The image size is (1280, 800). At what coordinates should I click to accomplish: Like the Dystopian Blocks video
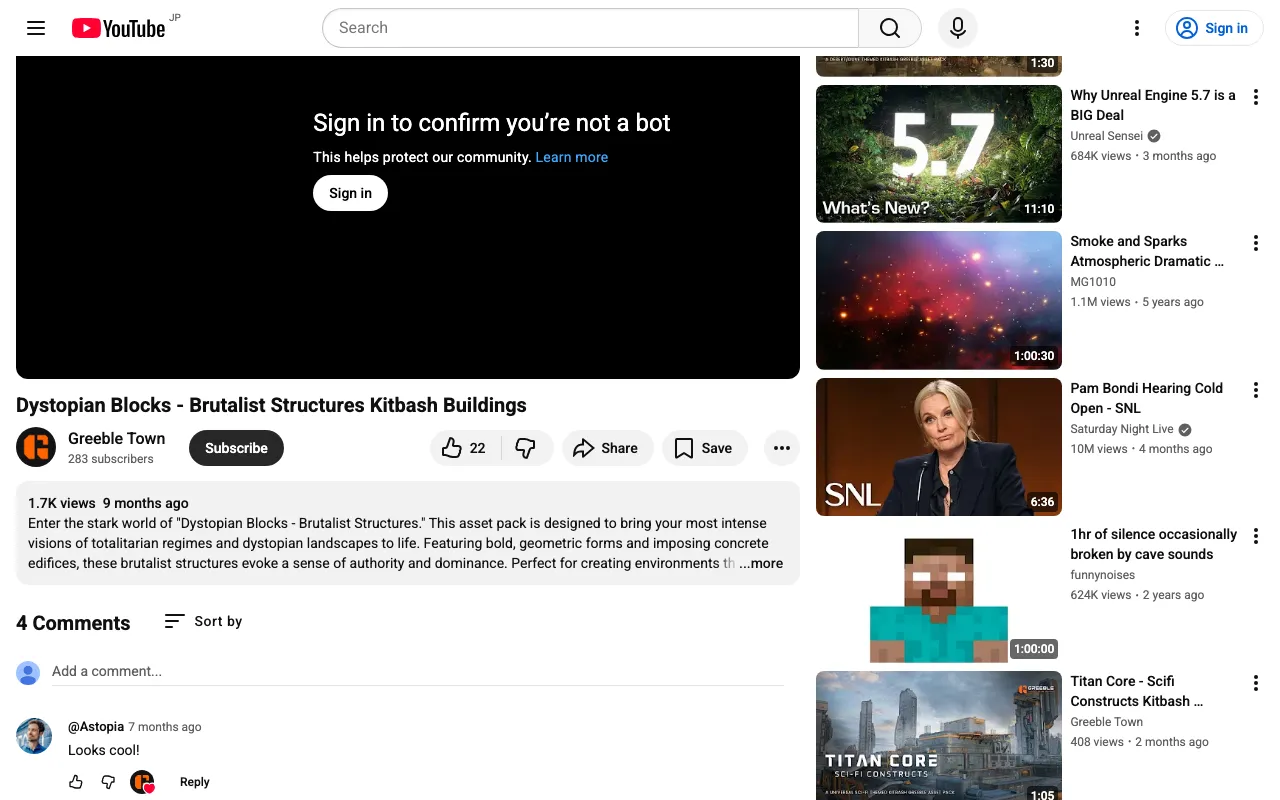[x=463, y=448]
